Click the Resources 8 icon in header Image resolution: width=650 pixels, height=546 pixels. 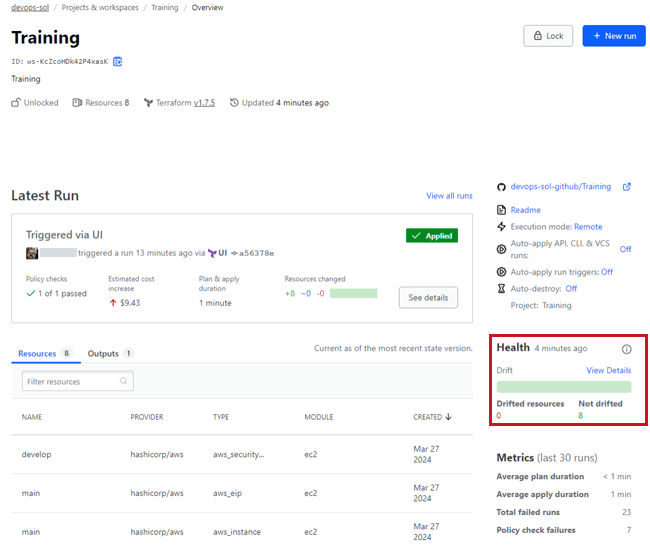click(x=77, y=102)
